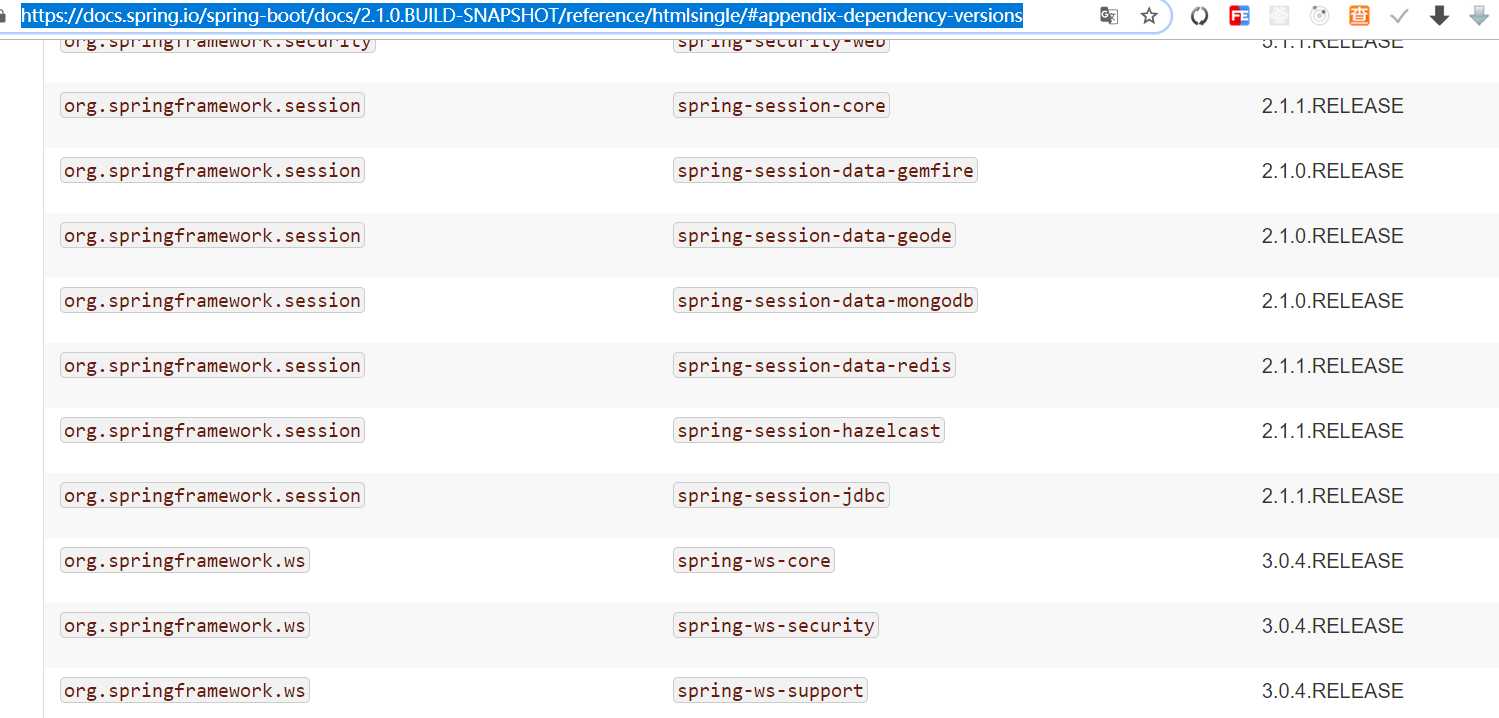The height and width of the screenshot is (718, 1499).
Task: Click spring-session-data-redis artifact cell
Action: coord(814,366)
